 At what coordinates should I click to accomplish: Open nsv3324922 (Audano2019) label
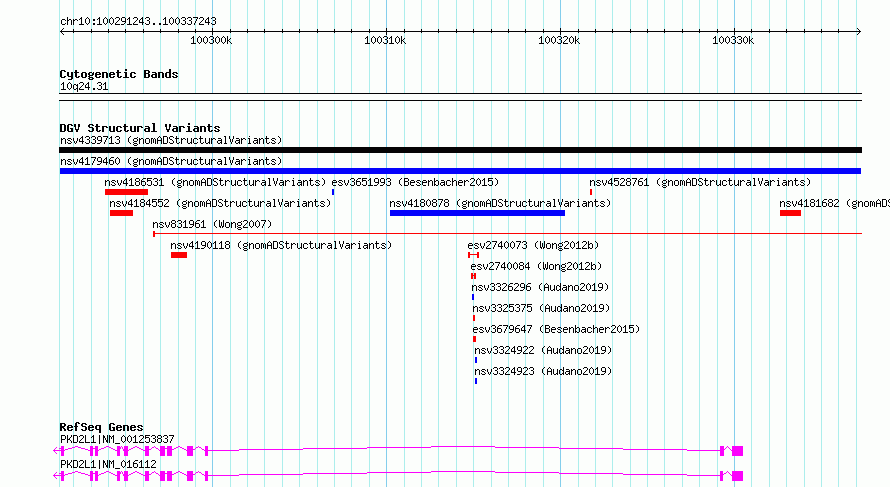[543, 350]
